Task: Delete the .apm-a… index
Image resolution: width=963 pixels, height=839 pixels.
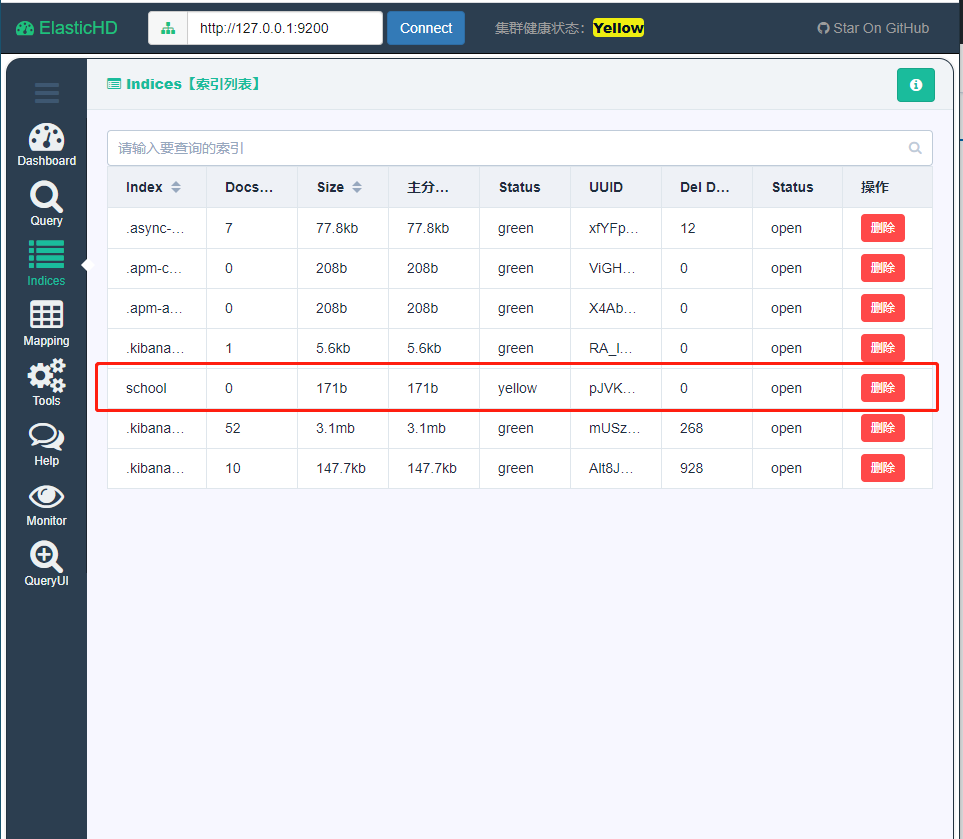Action: point(883,308)
